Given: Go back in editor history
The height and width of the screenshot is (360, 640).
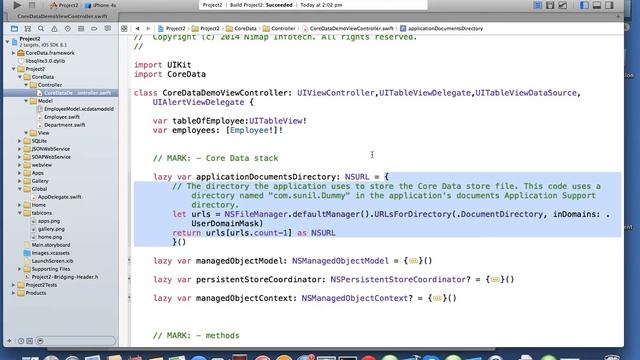Looking at the screenshot, I should pyautogui.click(x=138, y=29).
